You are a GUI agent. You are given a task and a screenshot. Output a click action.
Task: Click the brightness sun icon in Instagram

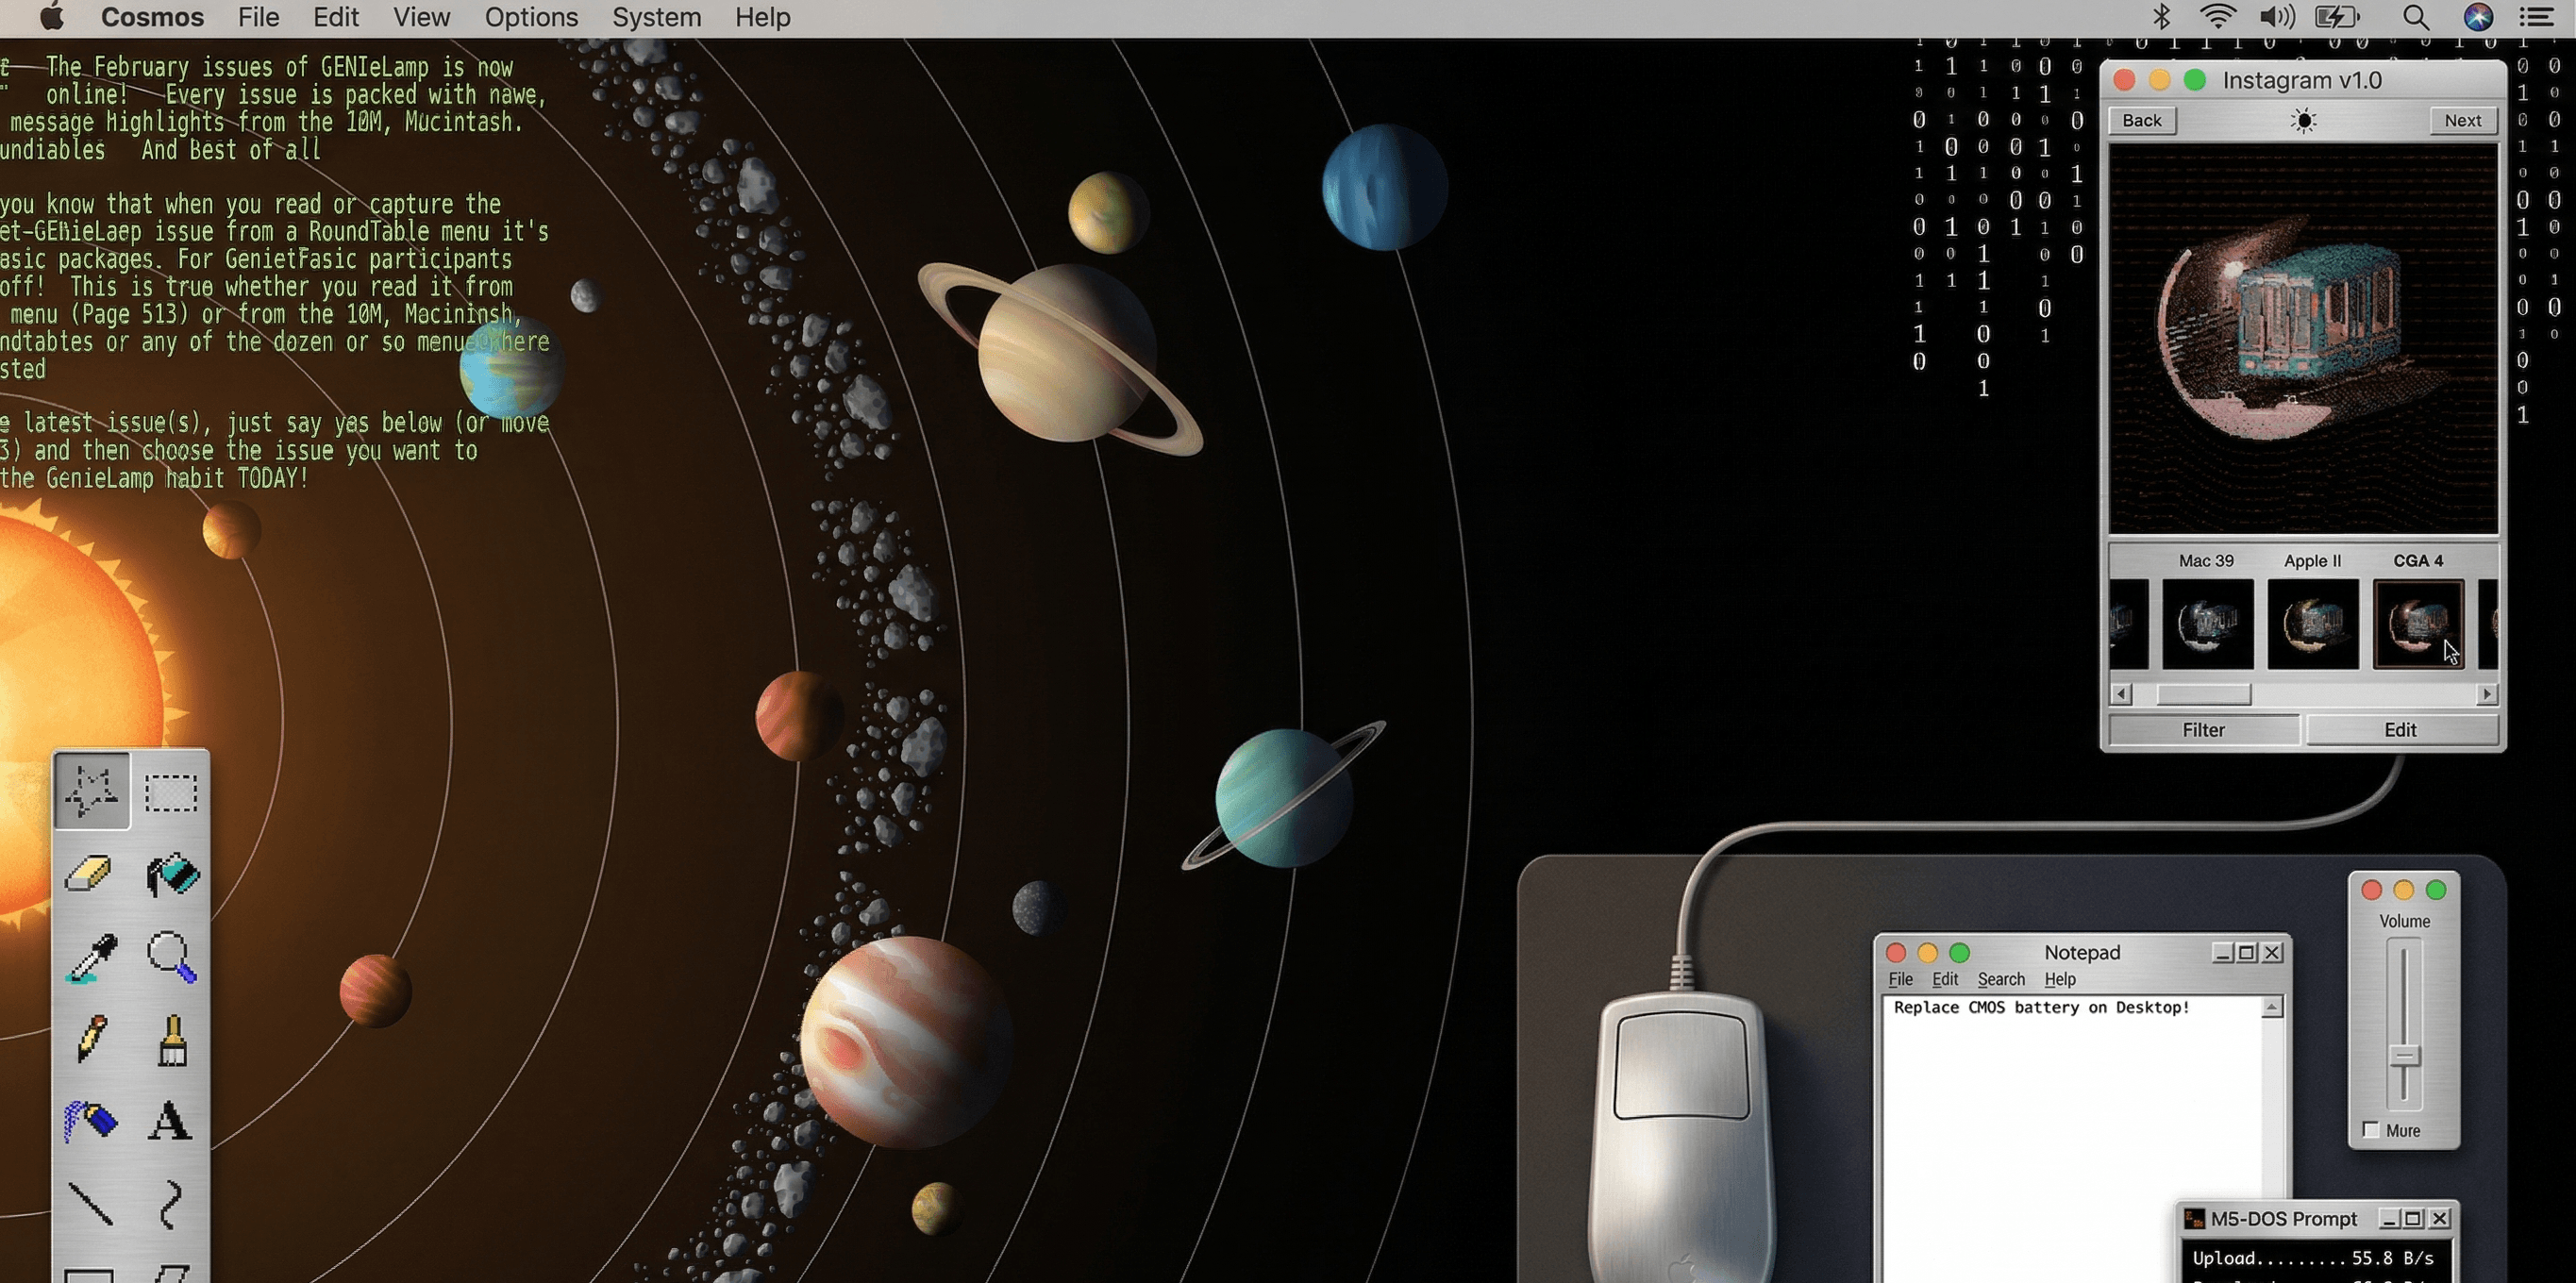2303,121
